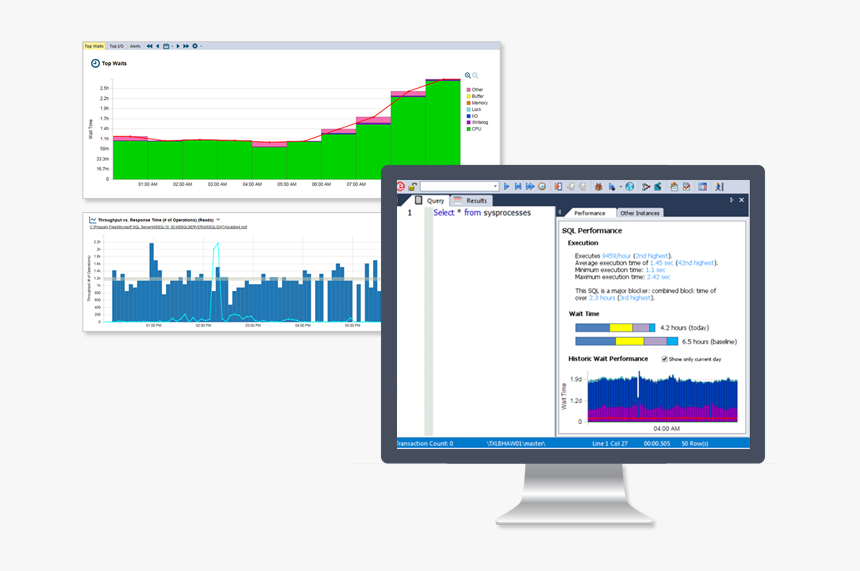This screenshot has width=860, height=571.
Task: Click the running figure icon in the query toolbar
Action: pos(720,186)
